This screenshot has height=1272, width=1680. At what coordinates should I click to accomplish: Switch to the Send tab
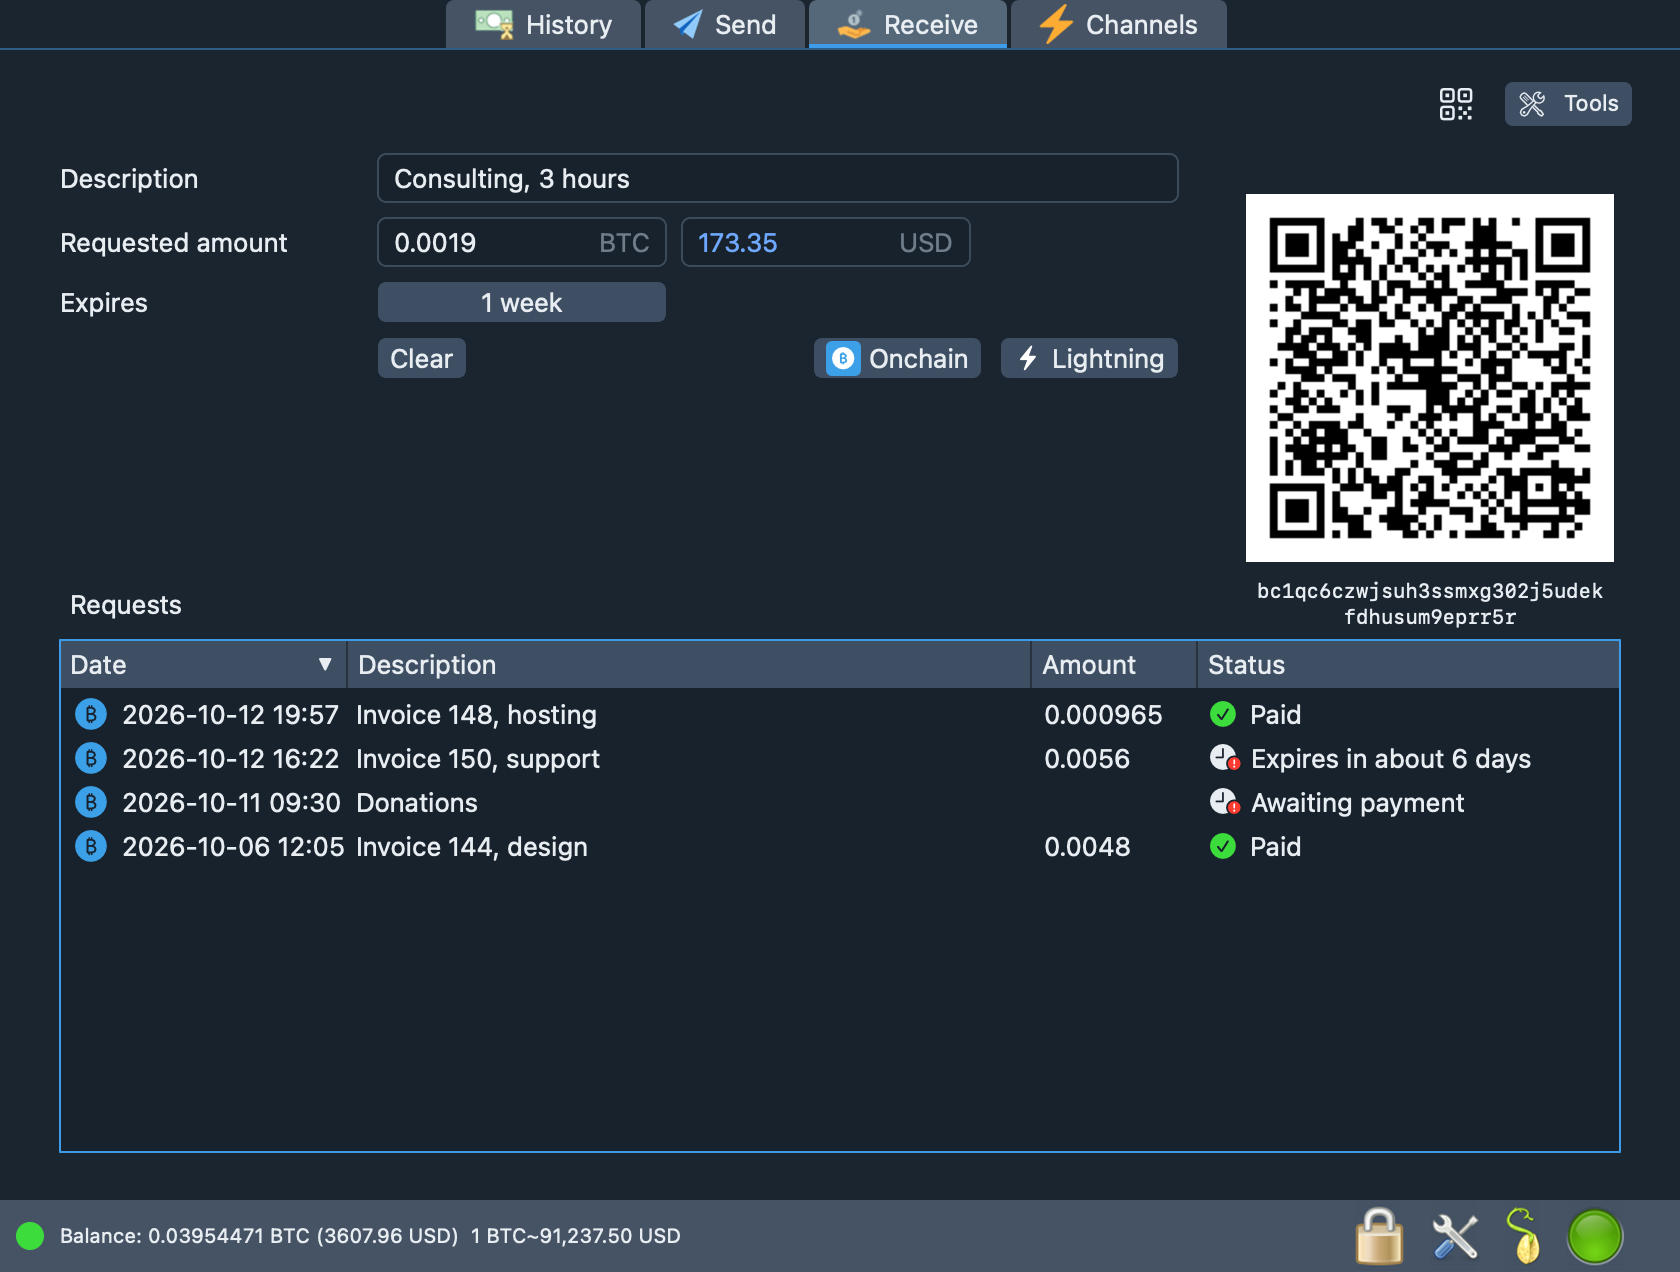tap(725, 24)
